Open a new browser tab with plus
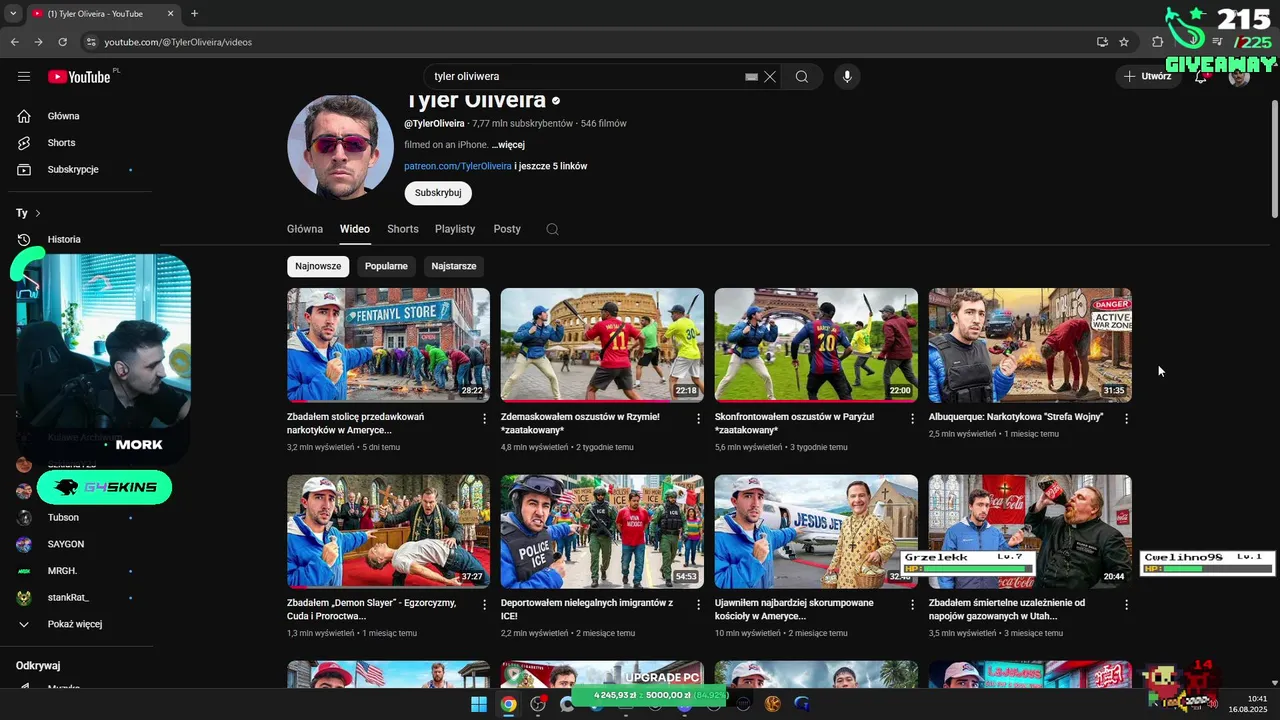Image resolution: width=1280 pixels, height=720 pixels. click(x=194, y=14)
